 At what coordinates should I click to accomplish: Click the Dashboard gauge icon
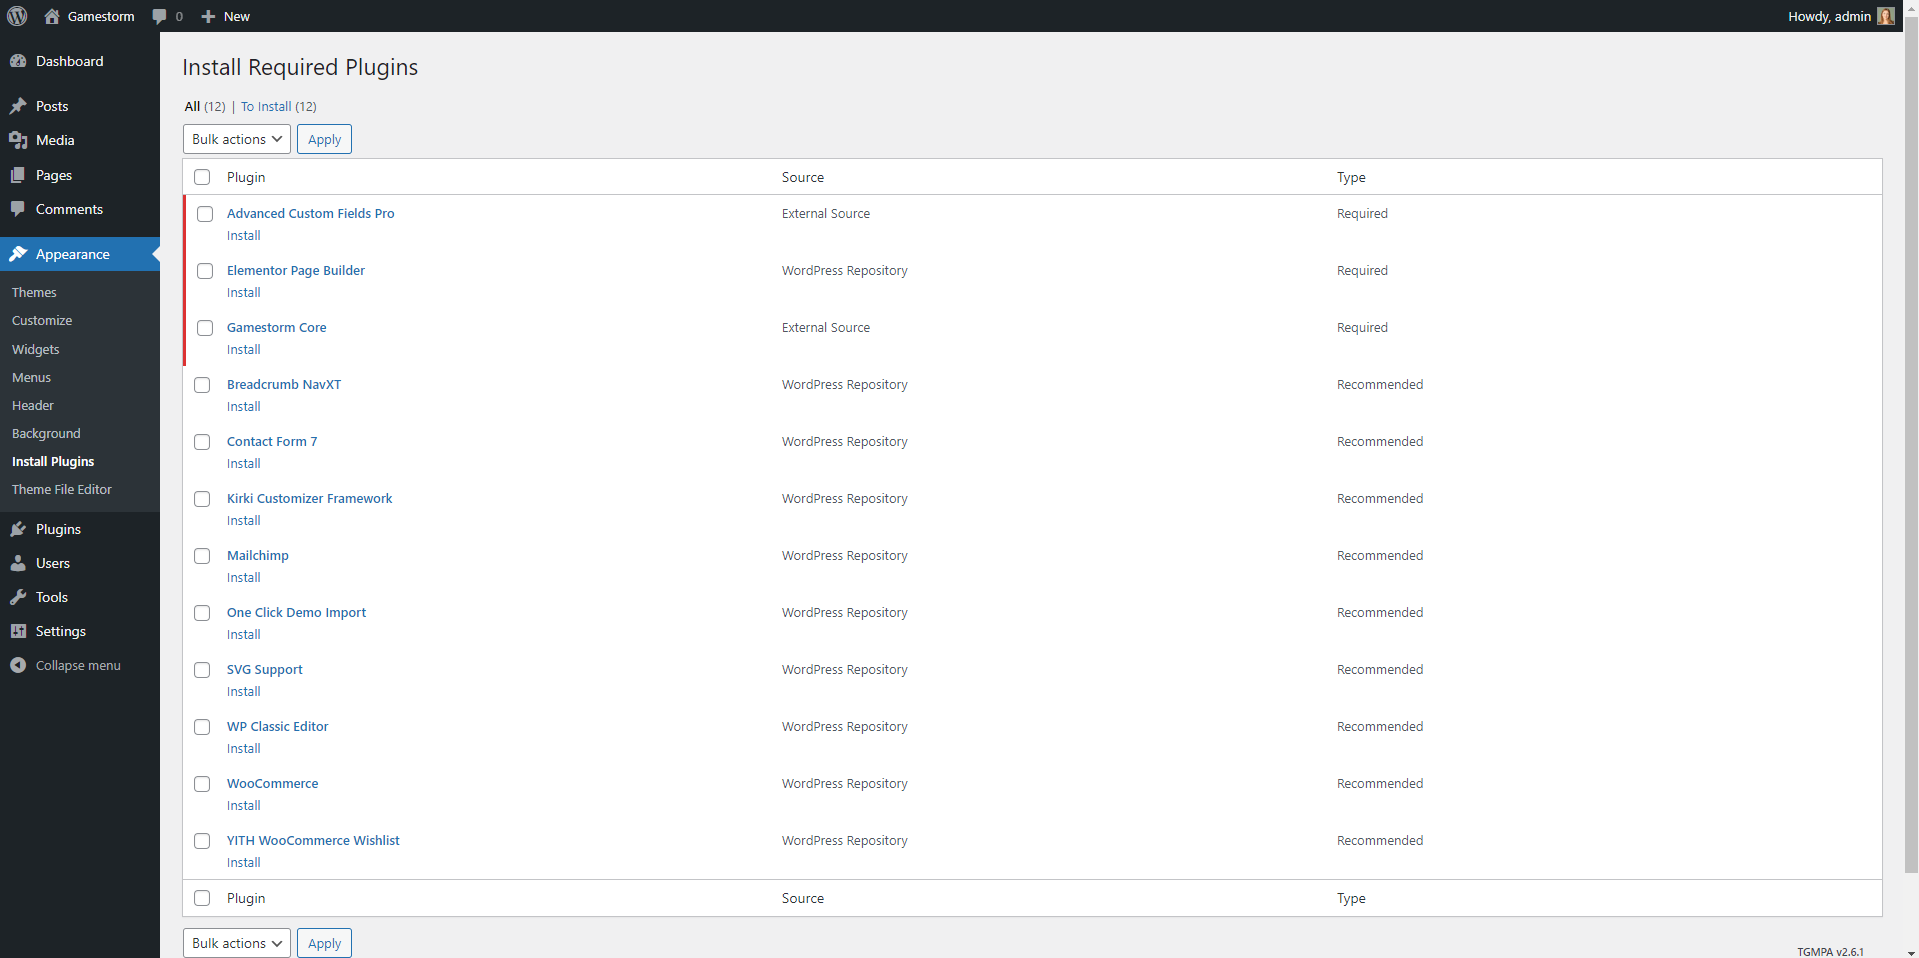point(18,61)
